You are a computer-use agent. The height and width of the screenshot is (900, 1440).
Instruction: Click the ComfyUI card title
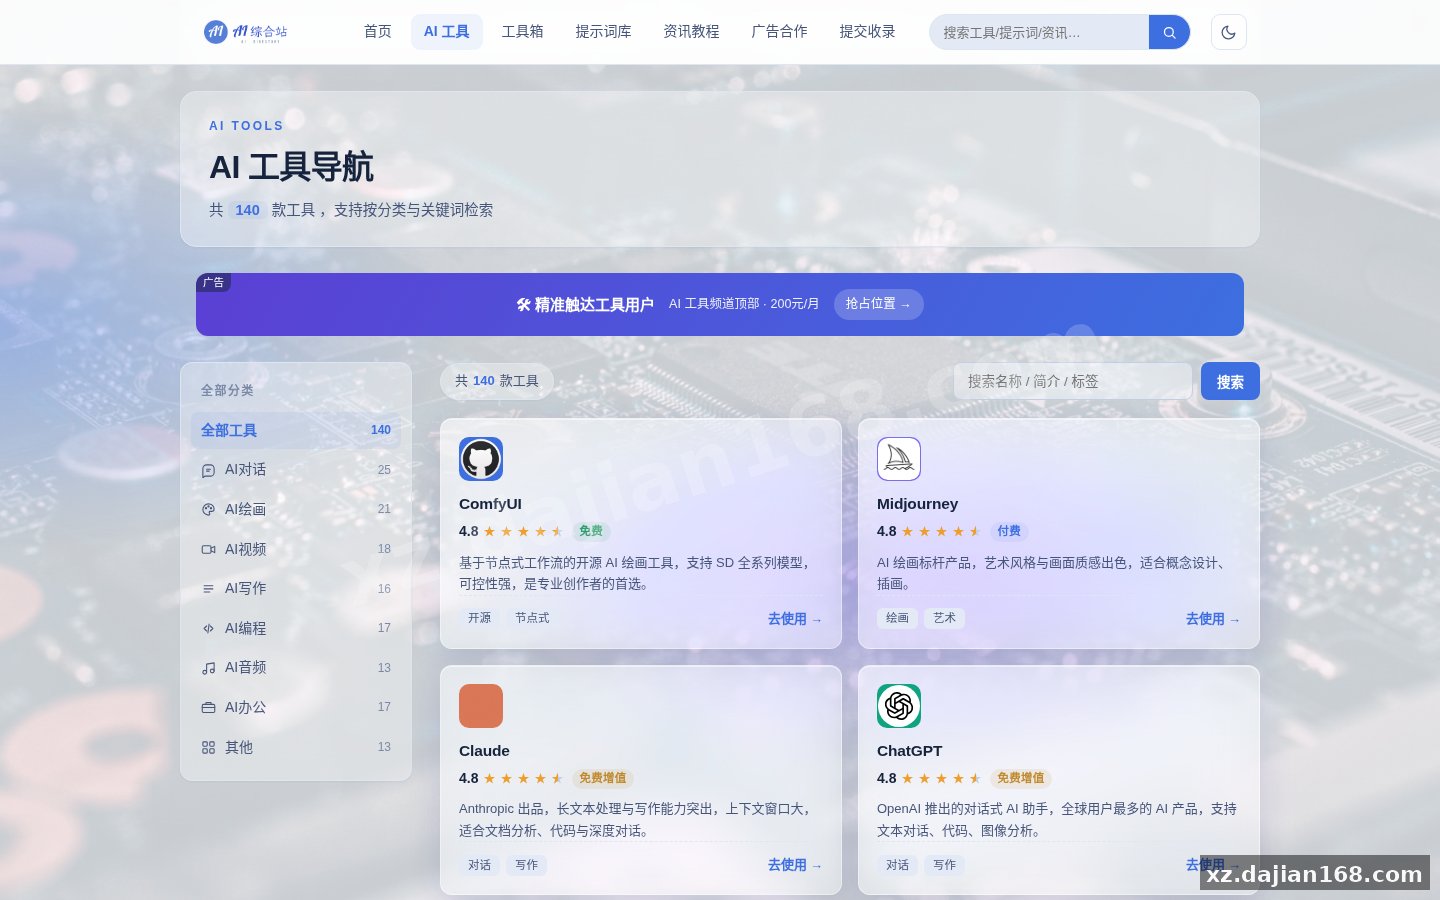click(490, 504)
